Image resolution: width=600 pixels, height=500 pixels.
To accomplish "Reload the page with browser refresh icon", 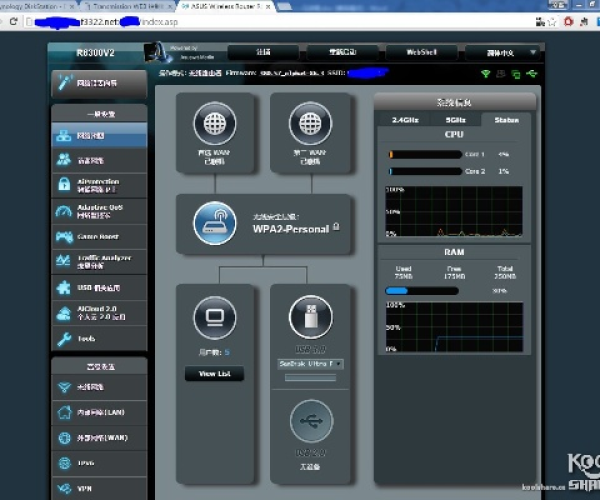I will coord(14,21).
